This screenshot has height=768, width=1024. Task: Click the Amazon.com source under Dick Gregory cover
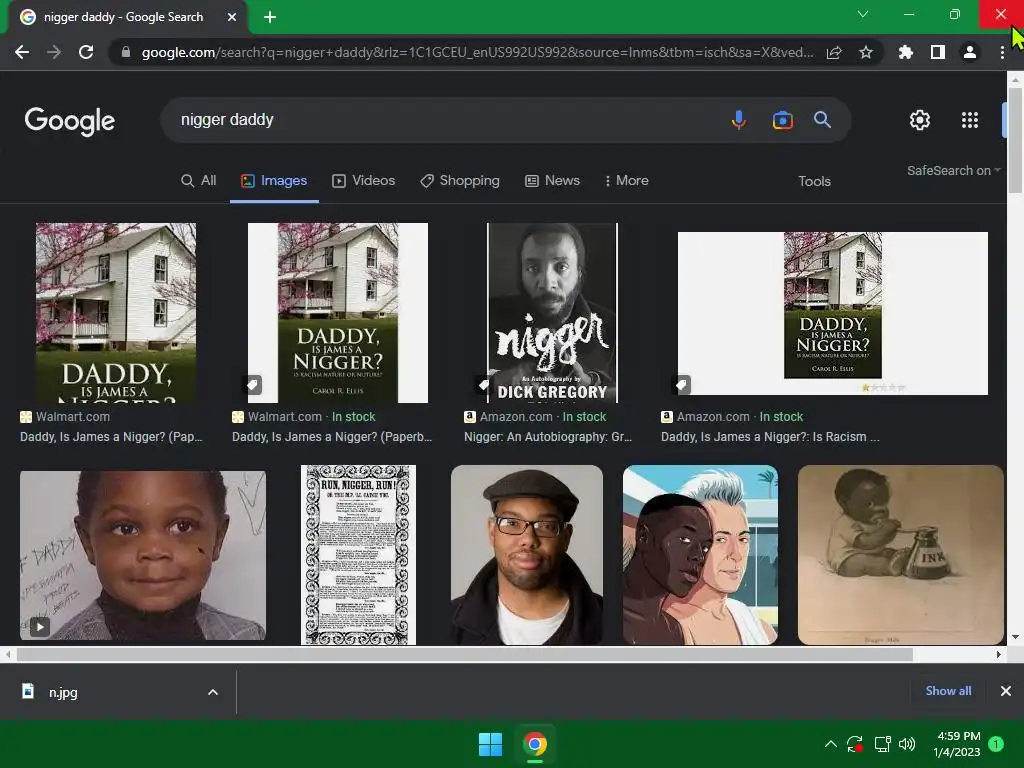pos(535,417)
